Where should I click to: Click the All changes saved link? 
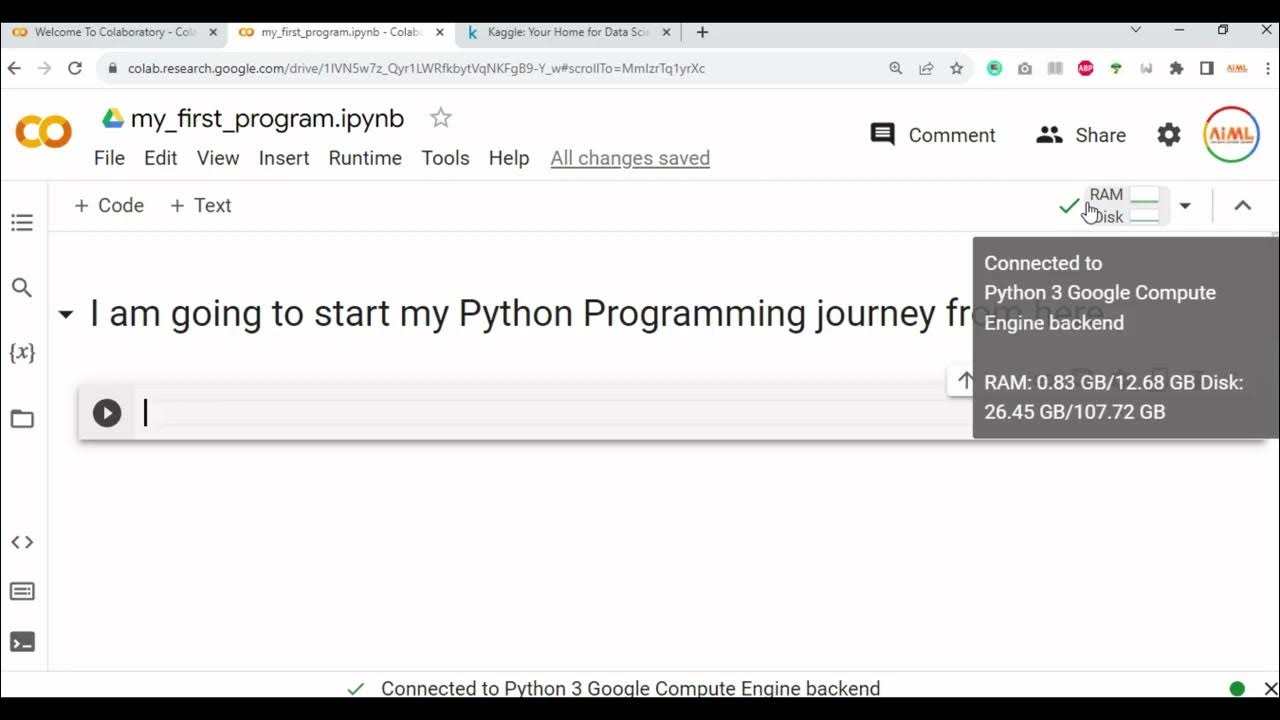pyautogui.click(x=630, y=158)
